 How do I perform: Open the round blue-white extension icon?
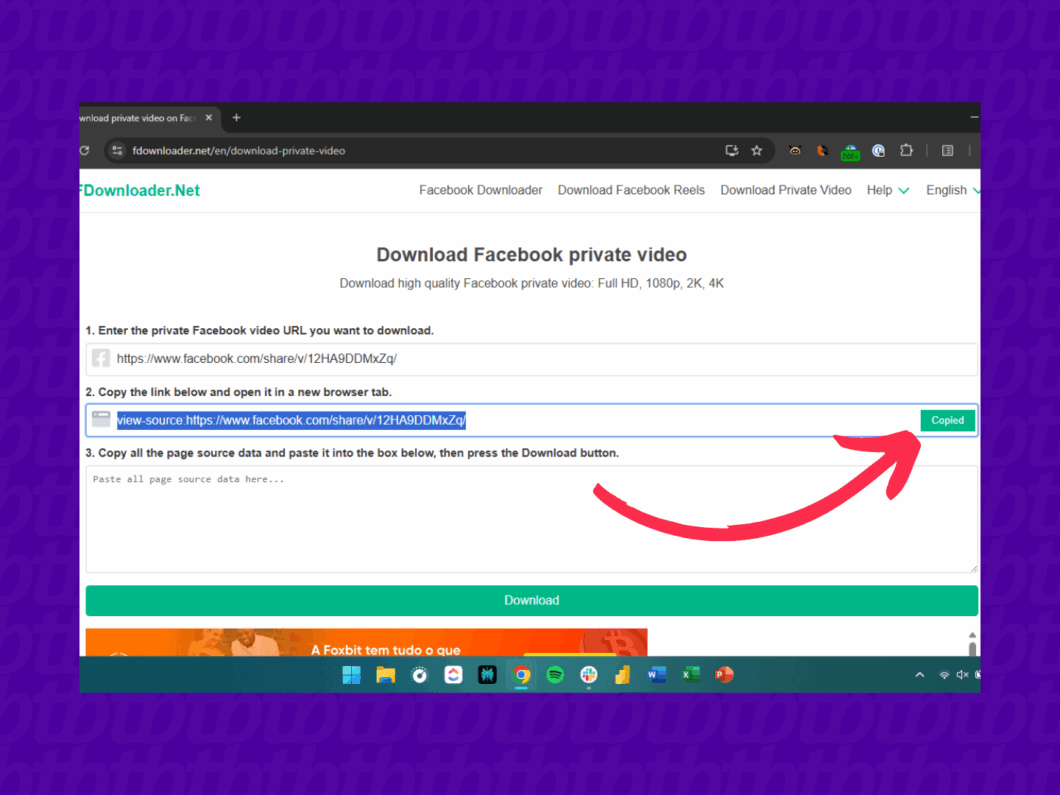(878, 150)
